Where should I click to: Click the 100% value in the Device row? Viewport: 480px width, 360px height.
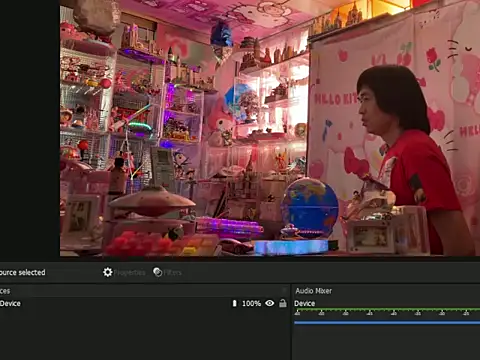tap(251, 303)
